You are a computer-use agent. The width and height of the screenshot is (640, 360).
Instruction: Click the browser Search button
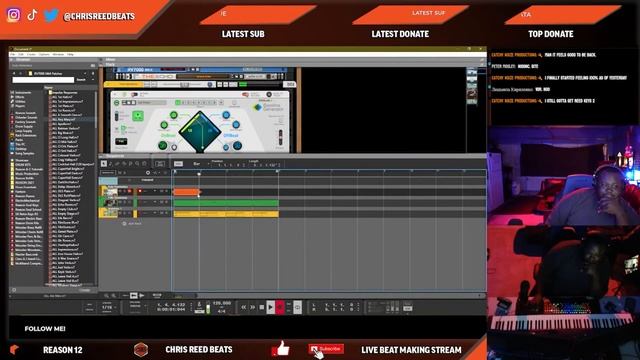click(81, 80)
